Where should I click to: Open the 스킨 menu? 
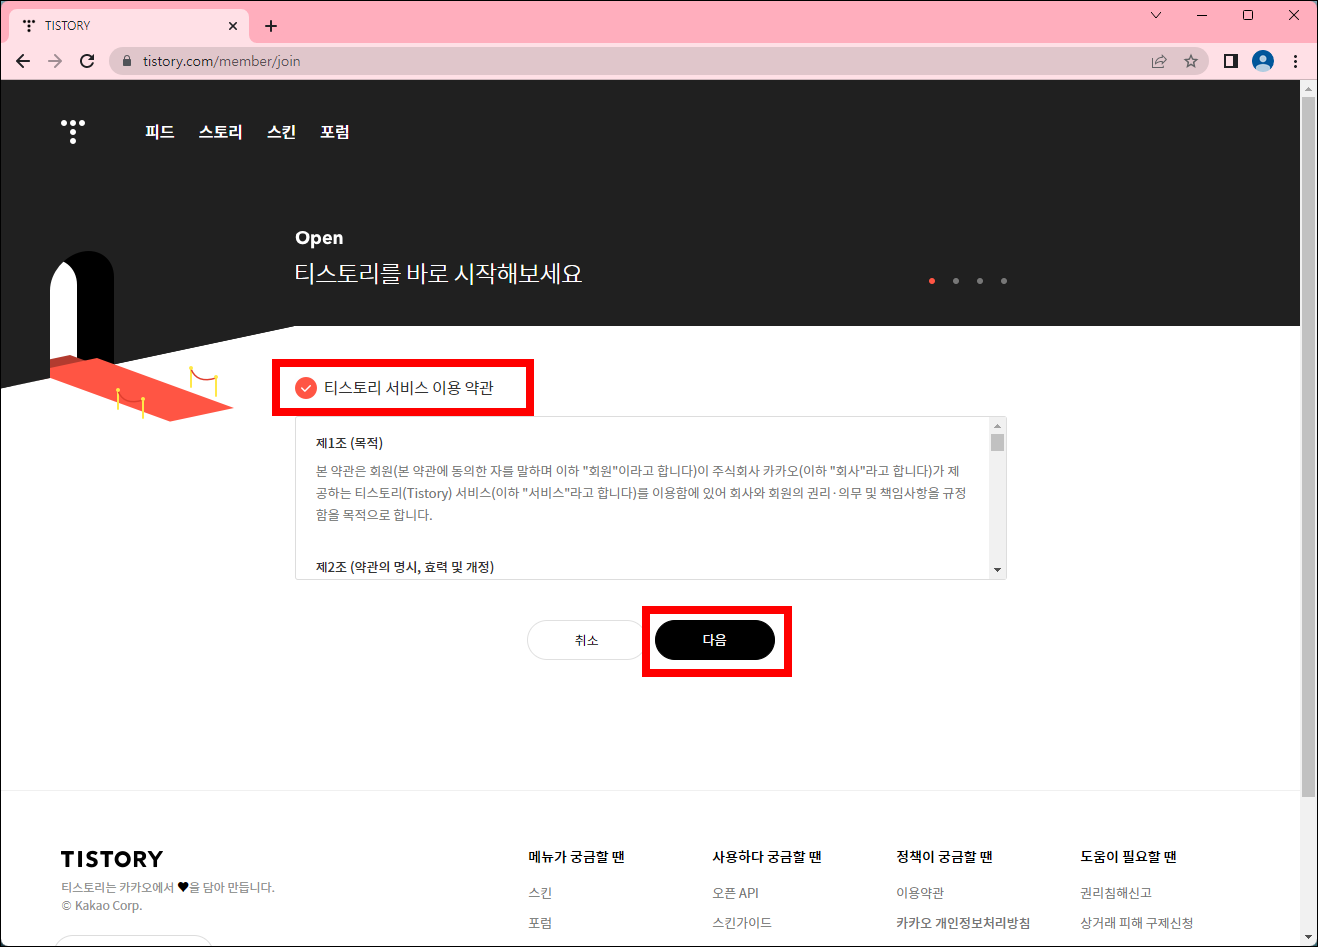tap(282, 132)
